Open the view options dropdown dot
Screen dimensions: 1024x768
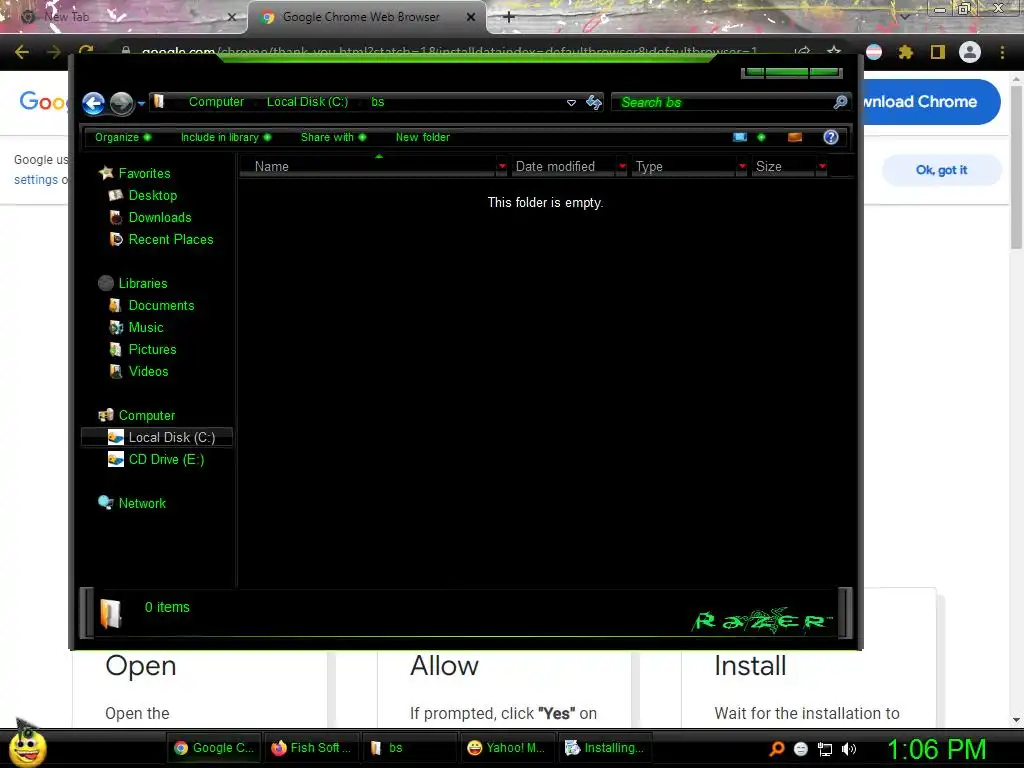tap(761, 137)
